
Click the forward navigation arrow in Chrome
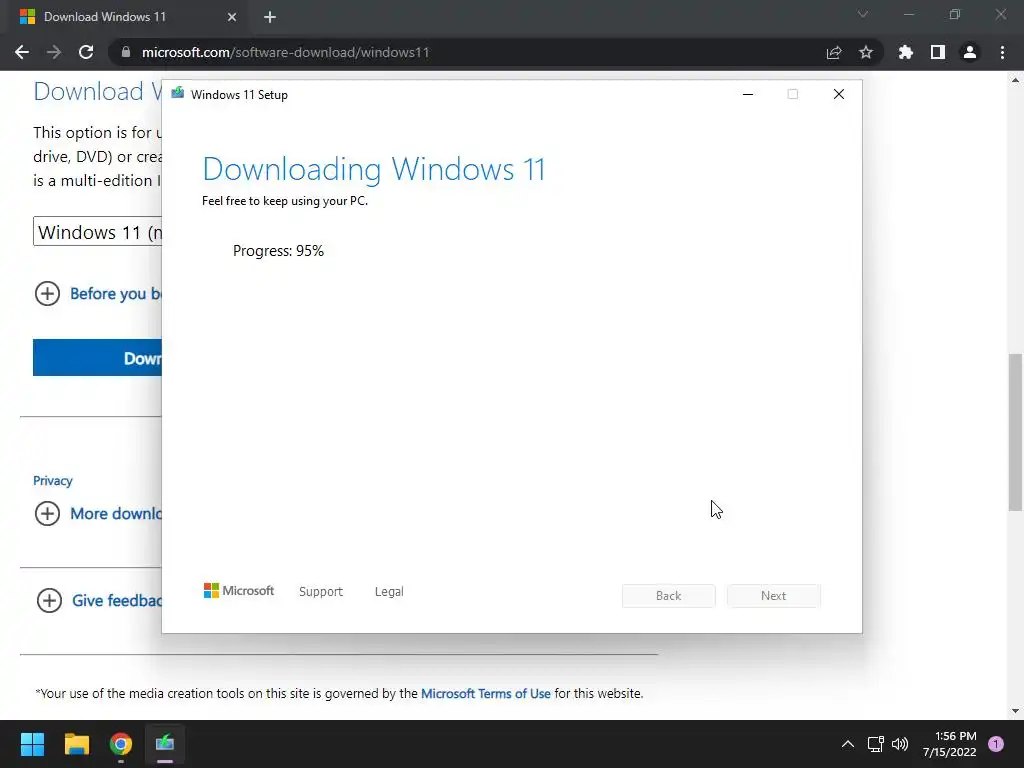click(54, 52)
